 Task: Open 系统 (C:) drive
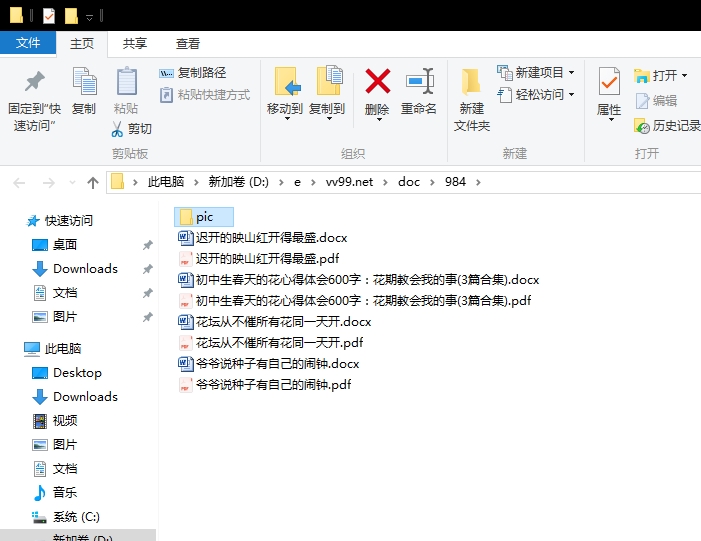66,517
